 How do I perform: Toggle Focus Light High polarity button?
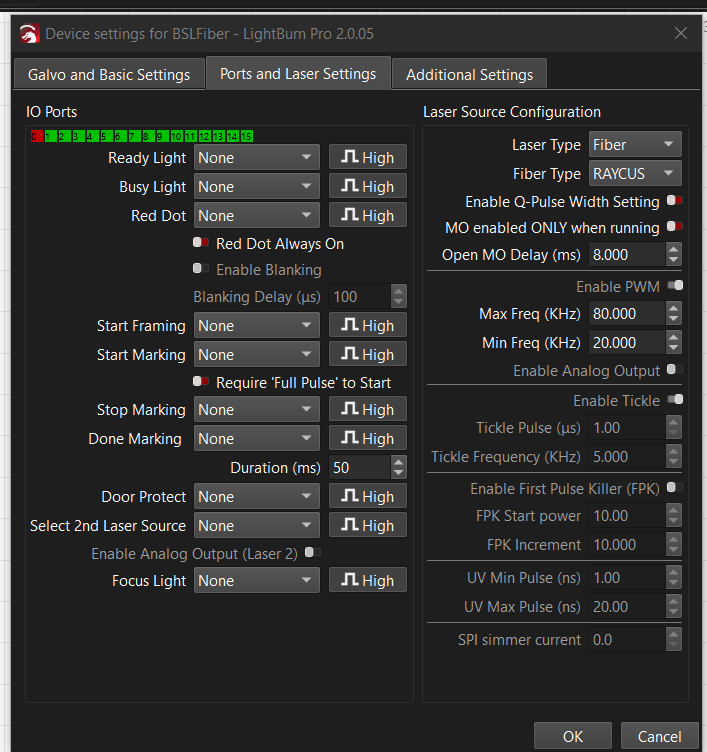367,581
